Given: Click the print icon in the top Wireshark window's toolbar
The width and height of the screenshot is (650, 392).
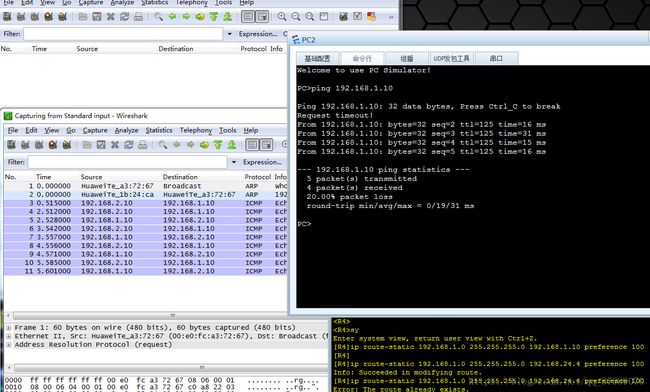Looking at the screenshot, I should pyautogui.click(x=138, y=17).
